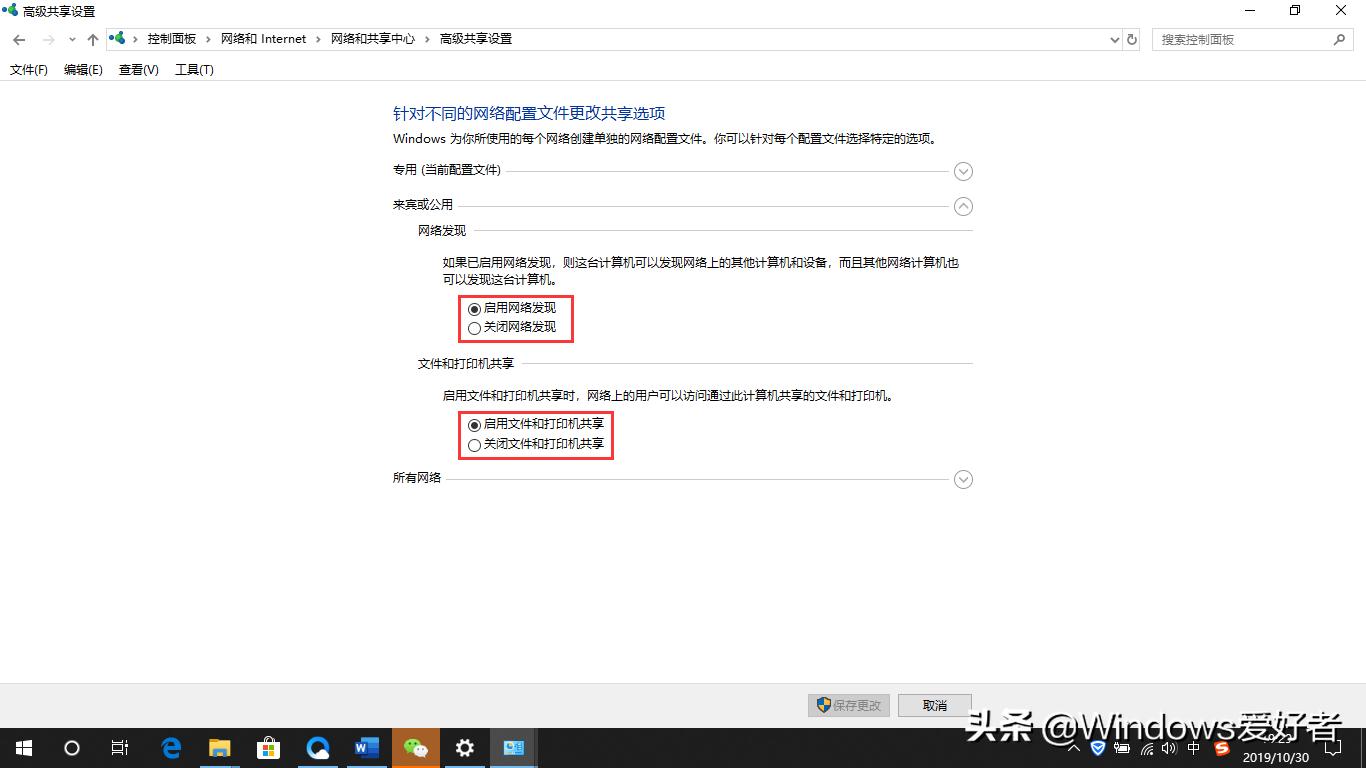Open the 工具(T) menu

pyautogui.click(x=195, y=70)
